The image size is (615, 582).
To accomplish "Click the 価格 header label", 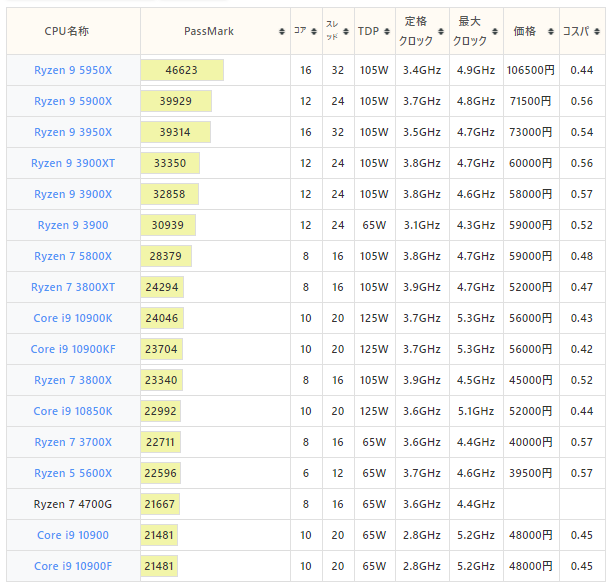I will point(525,31).
